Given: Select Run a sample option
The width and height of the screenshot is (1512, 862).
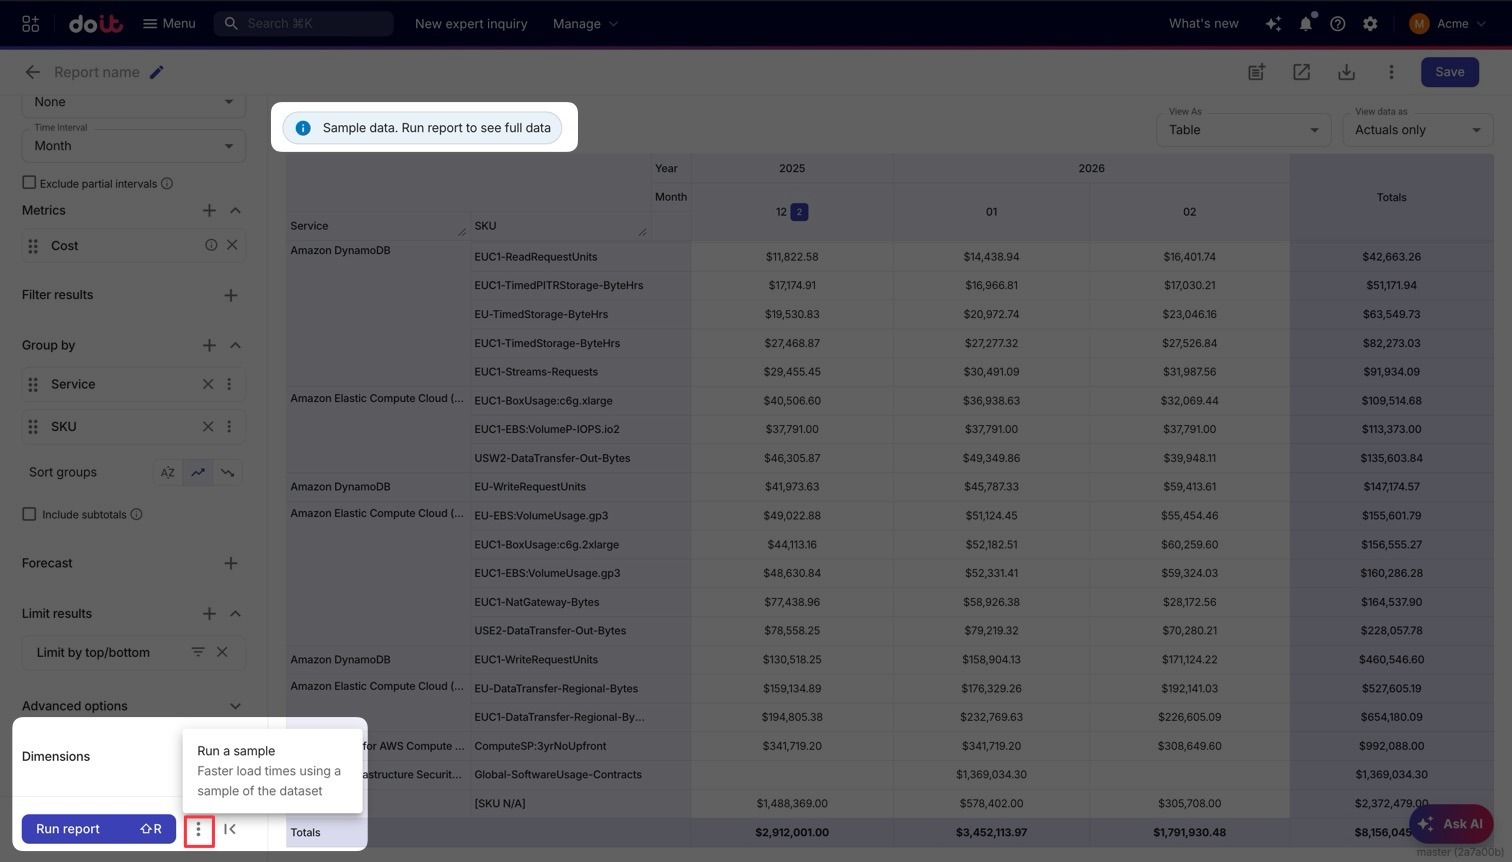Looking at the screenshot, I should [272, 770].
